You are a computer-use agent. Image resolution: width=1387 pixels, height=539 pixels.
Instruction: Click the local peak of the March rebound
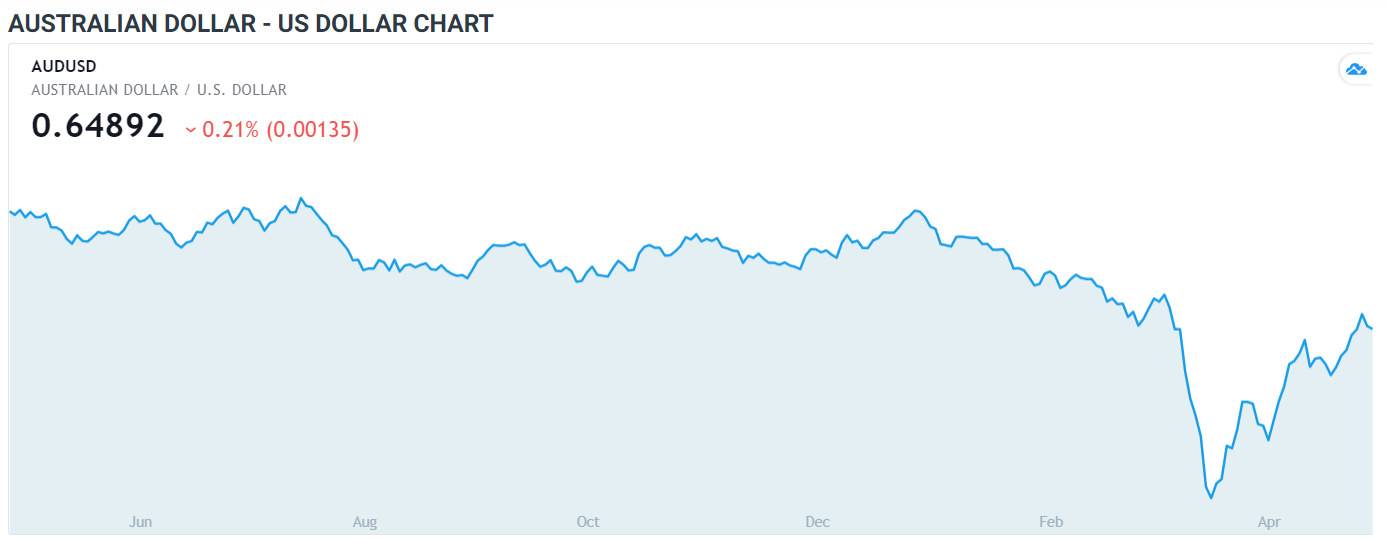click(1245, 402)
